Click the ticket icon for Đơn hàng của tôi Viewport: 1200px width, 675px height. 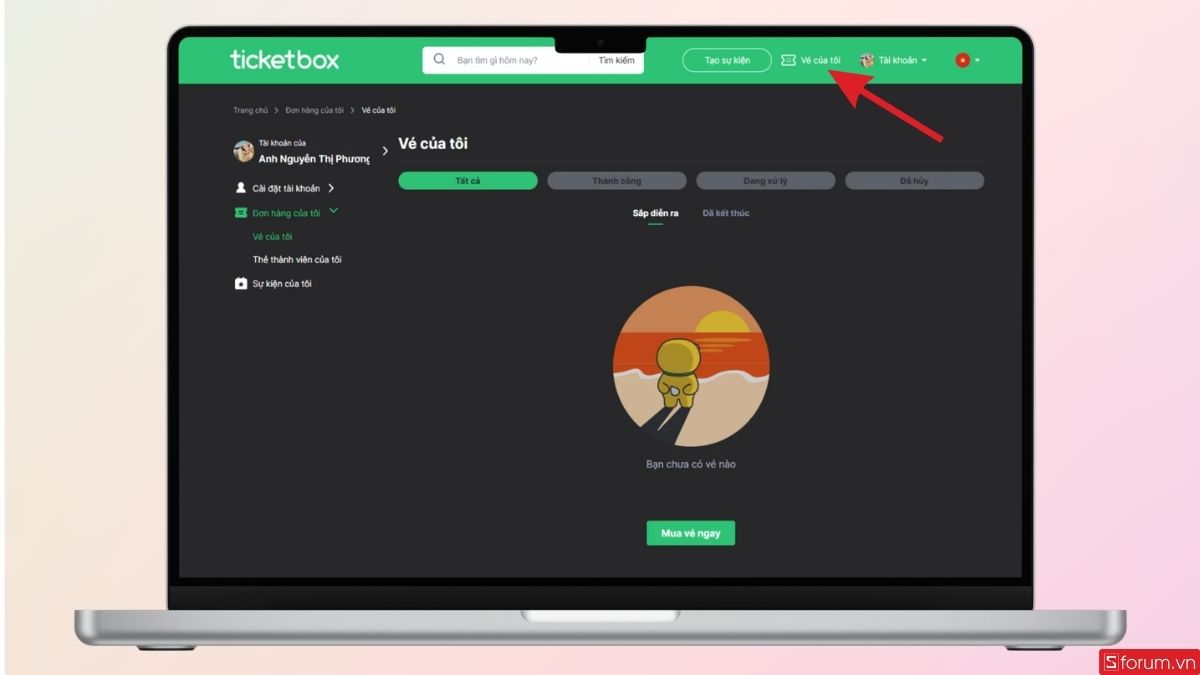point(240,212)
